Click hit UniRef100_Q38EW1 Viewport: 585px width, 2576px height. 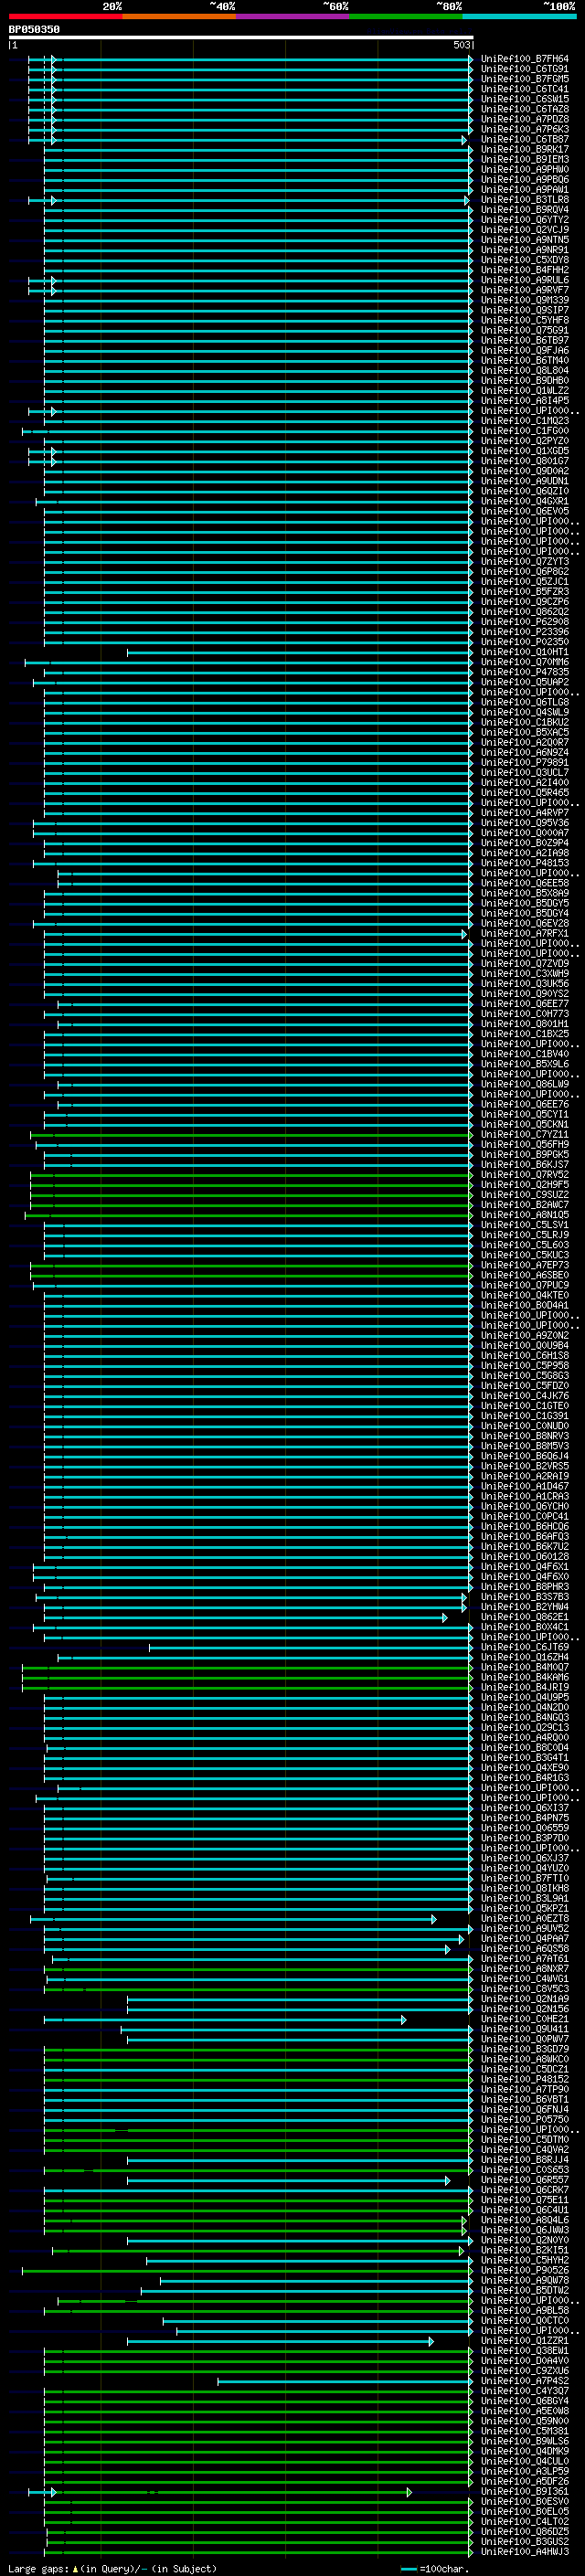(x=524, y=2351)
